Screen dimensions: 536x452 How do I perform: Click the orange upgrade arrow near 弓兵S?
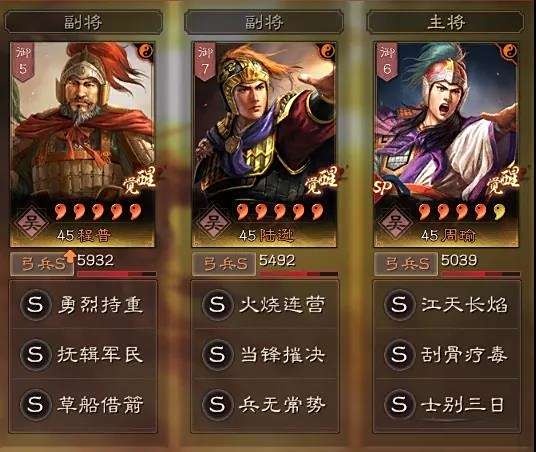click(70, 256)
